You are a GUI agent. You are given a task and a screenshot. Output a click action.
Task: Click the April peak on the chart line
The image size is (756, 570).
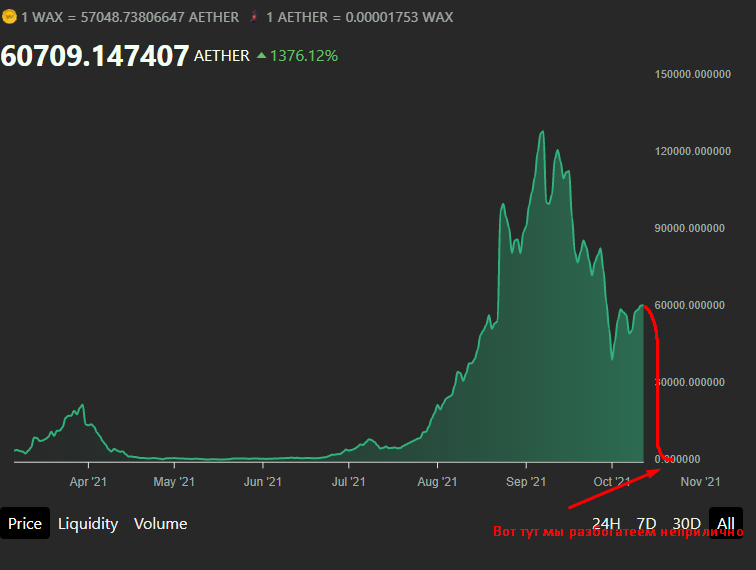[x=82, y=405]
